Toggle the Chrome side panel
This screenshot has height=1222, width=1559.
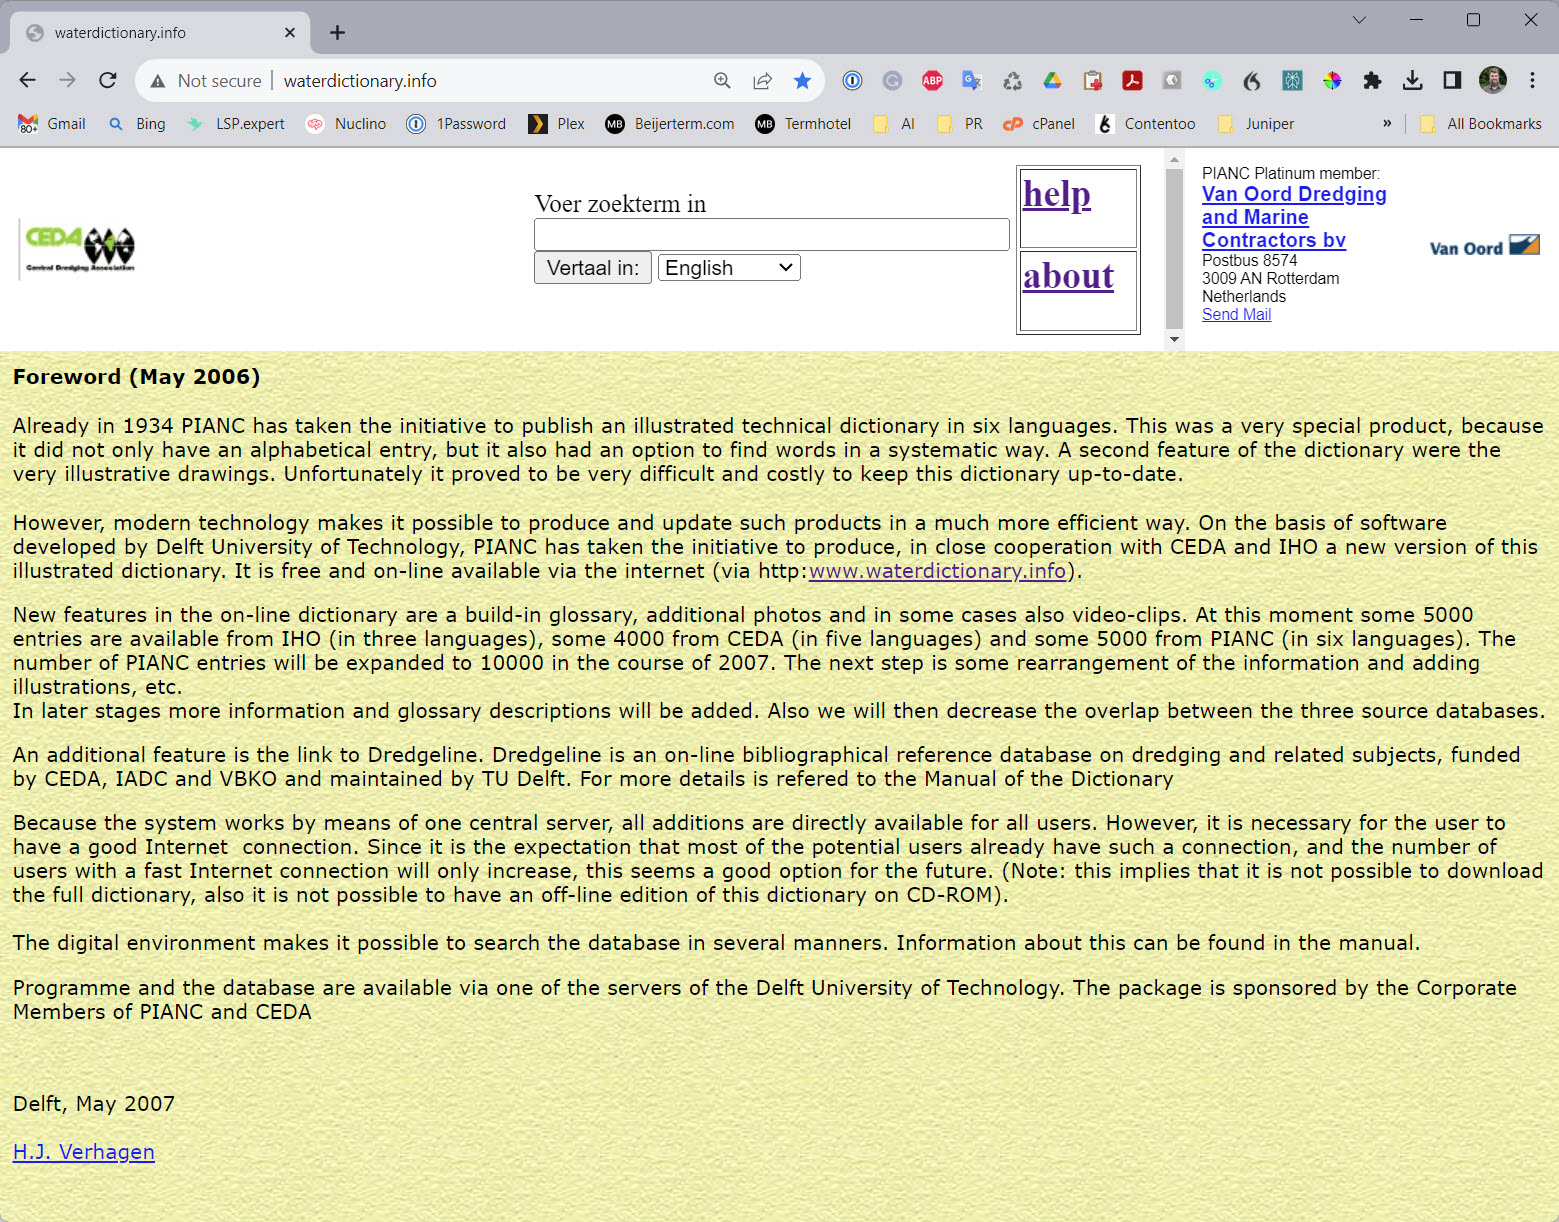1452,81
